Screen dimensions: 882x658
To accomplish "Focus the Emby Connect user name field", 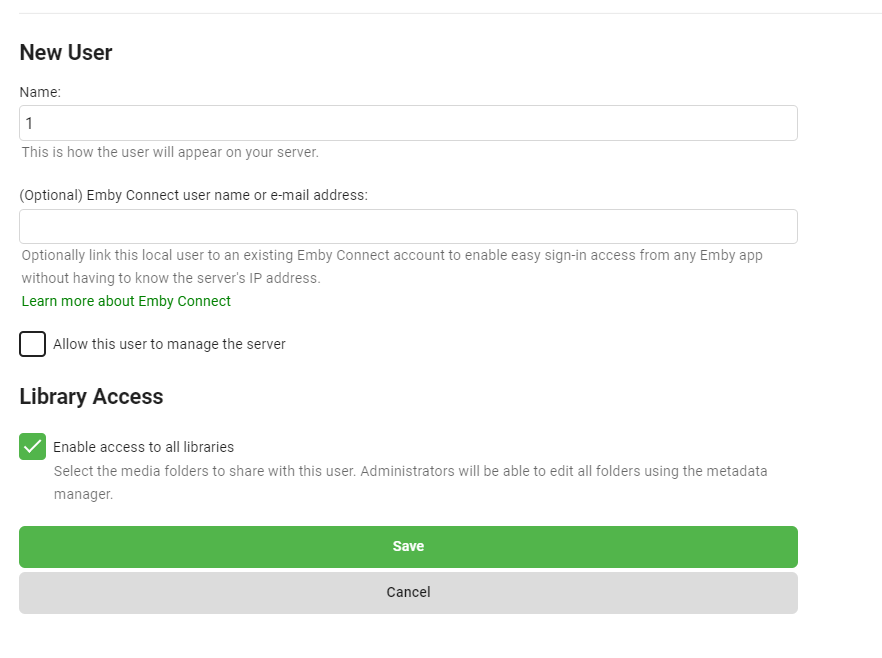I will [x=408, y=226].
